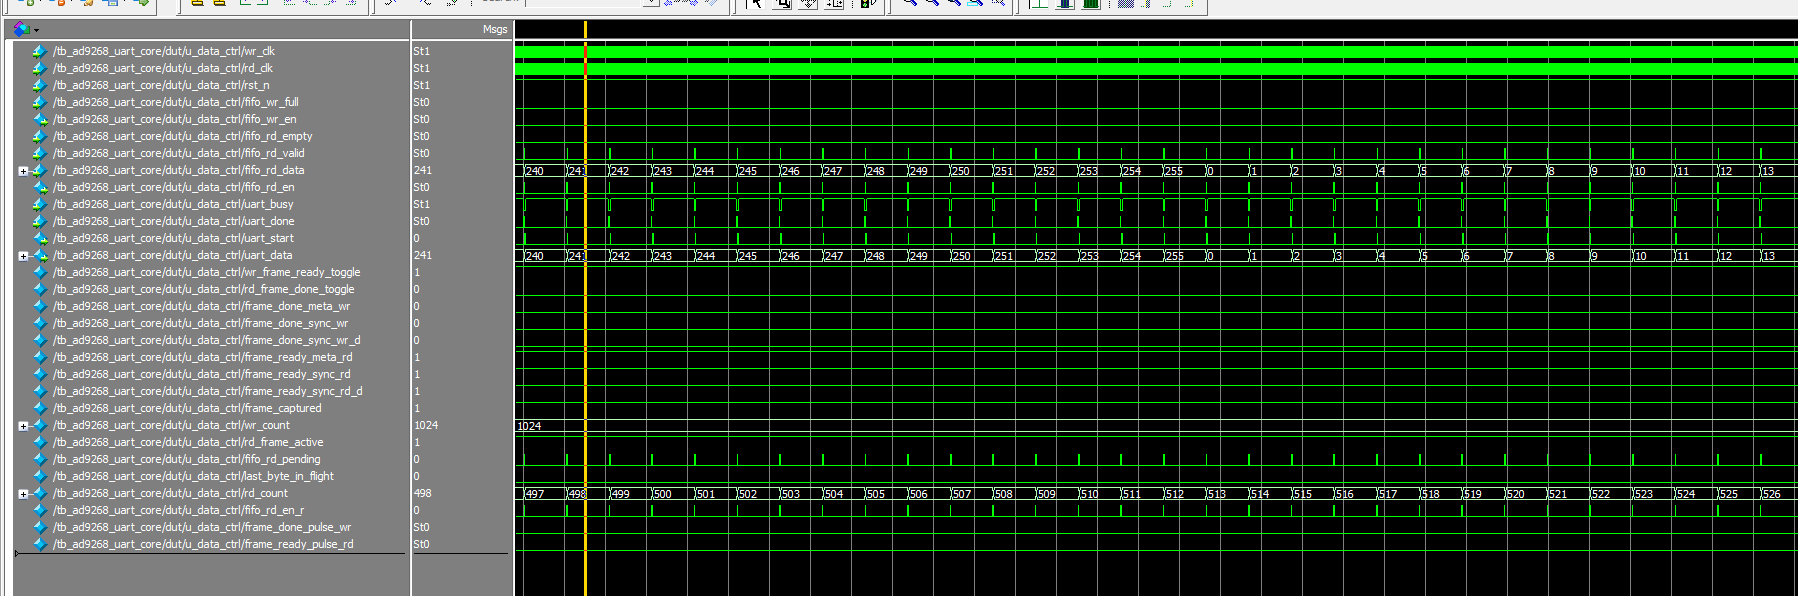Expand the wr_count bus

23,426
